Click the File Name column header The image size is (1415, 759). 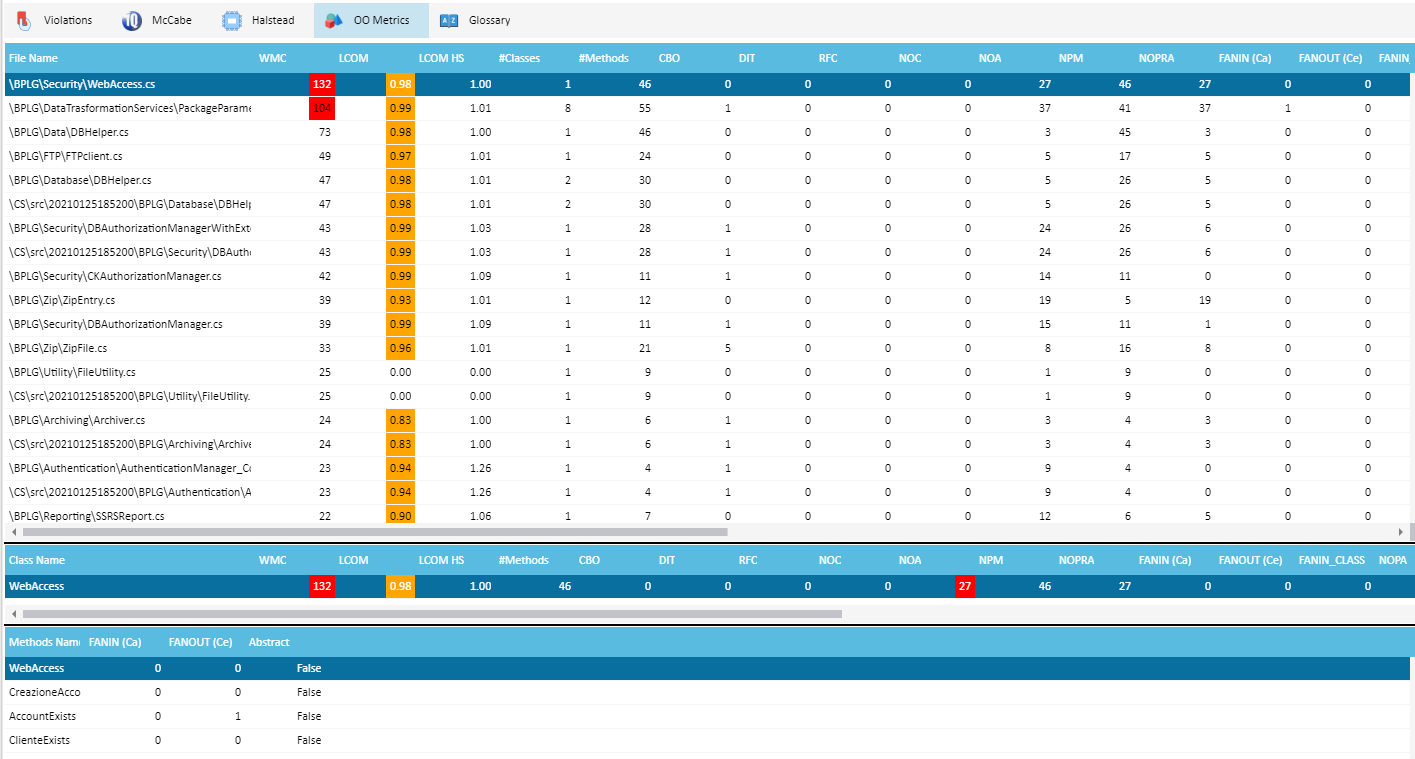[x=33, y=58]
